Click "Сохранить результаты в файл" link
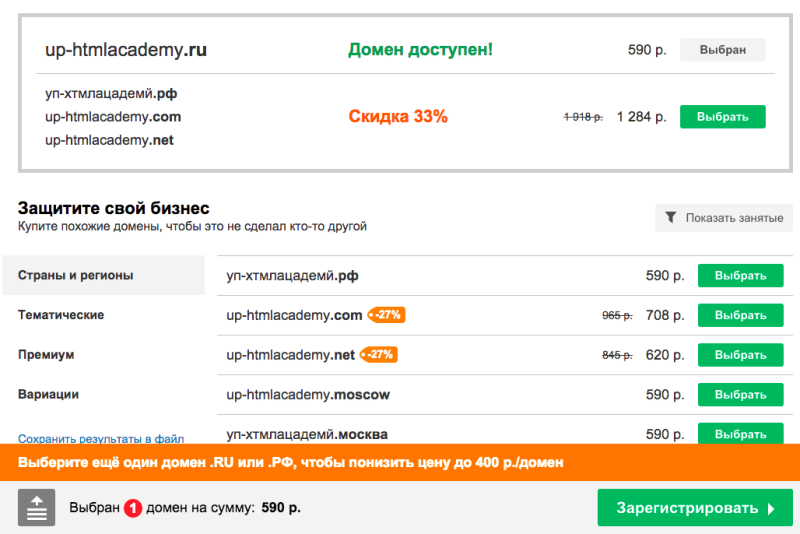 101,438
